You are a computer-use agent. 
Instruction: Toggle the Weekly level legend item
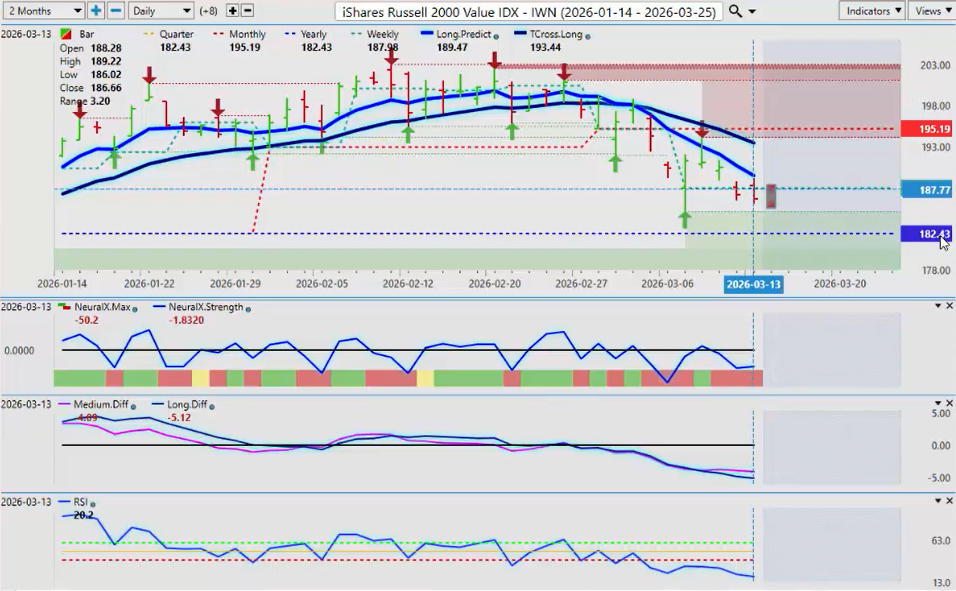pos(376,34)
